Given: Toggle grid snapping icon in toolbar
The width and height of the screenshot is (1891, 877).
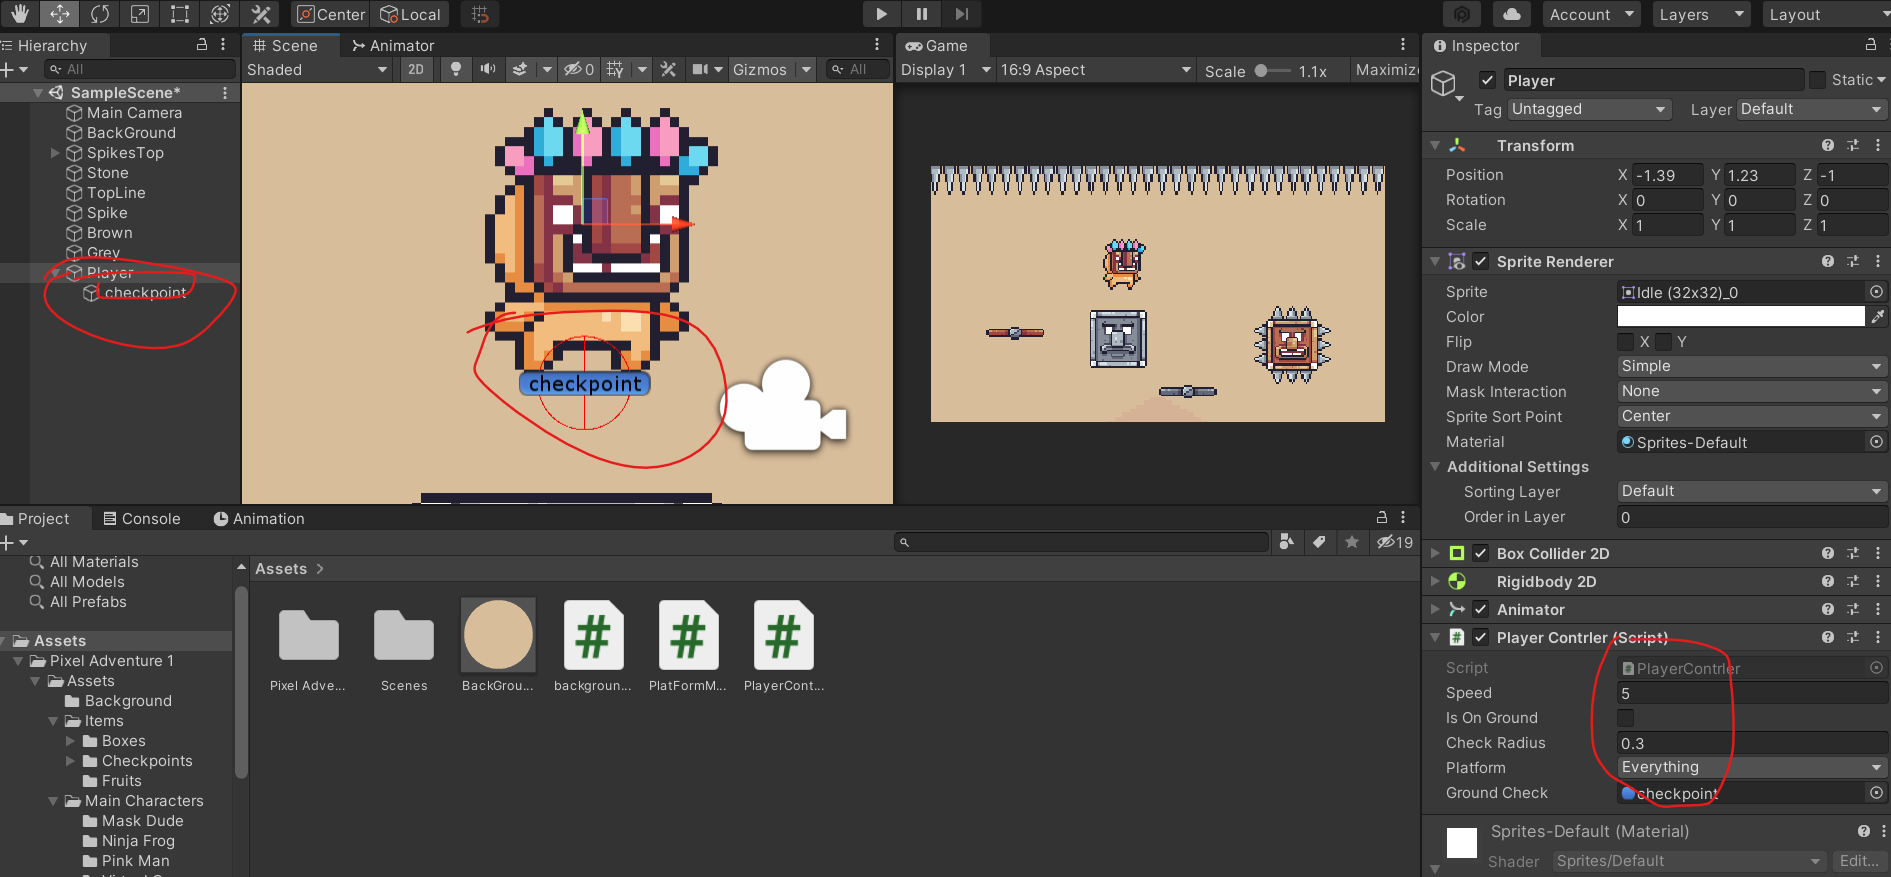Looking at the screenshot, I should [480, 14].
